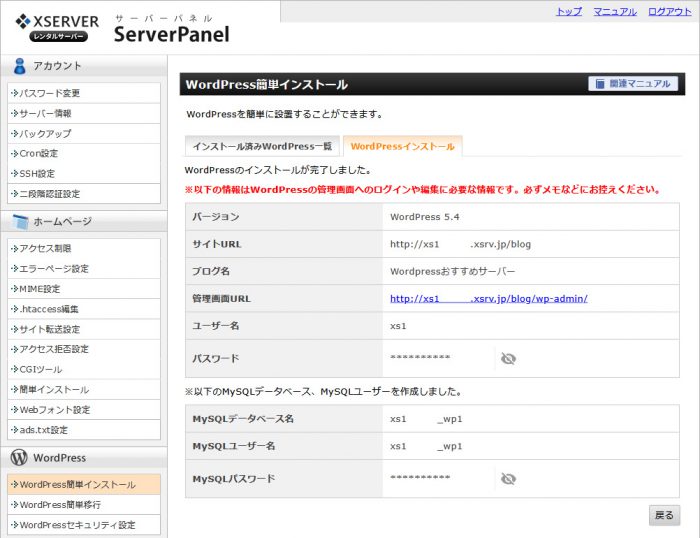This screenshot has width=700, height=538.
Task: Open 簡単インストール in the sidebar
Action: pos(84,390)
